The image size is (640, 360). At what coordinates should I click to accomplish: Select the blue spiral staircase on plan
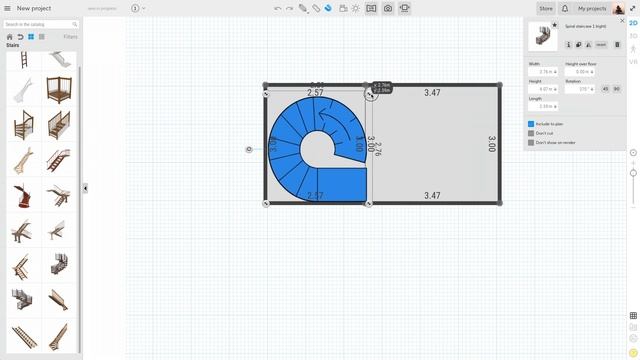coord(318,150)
